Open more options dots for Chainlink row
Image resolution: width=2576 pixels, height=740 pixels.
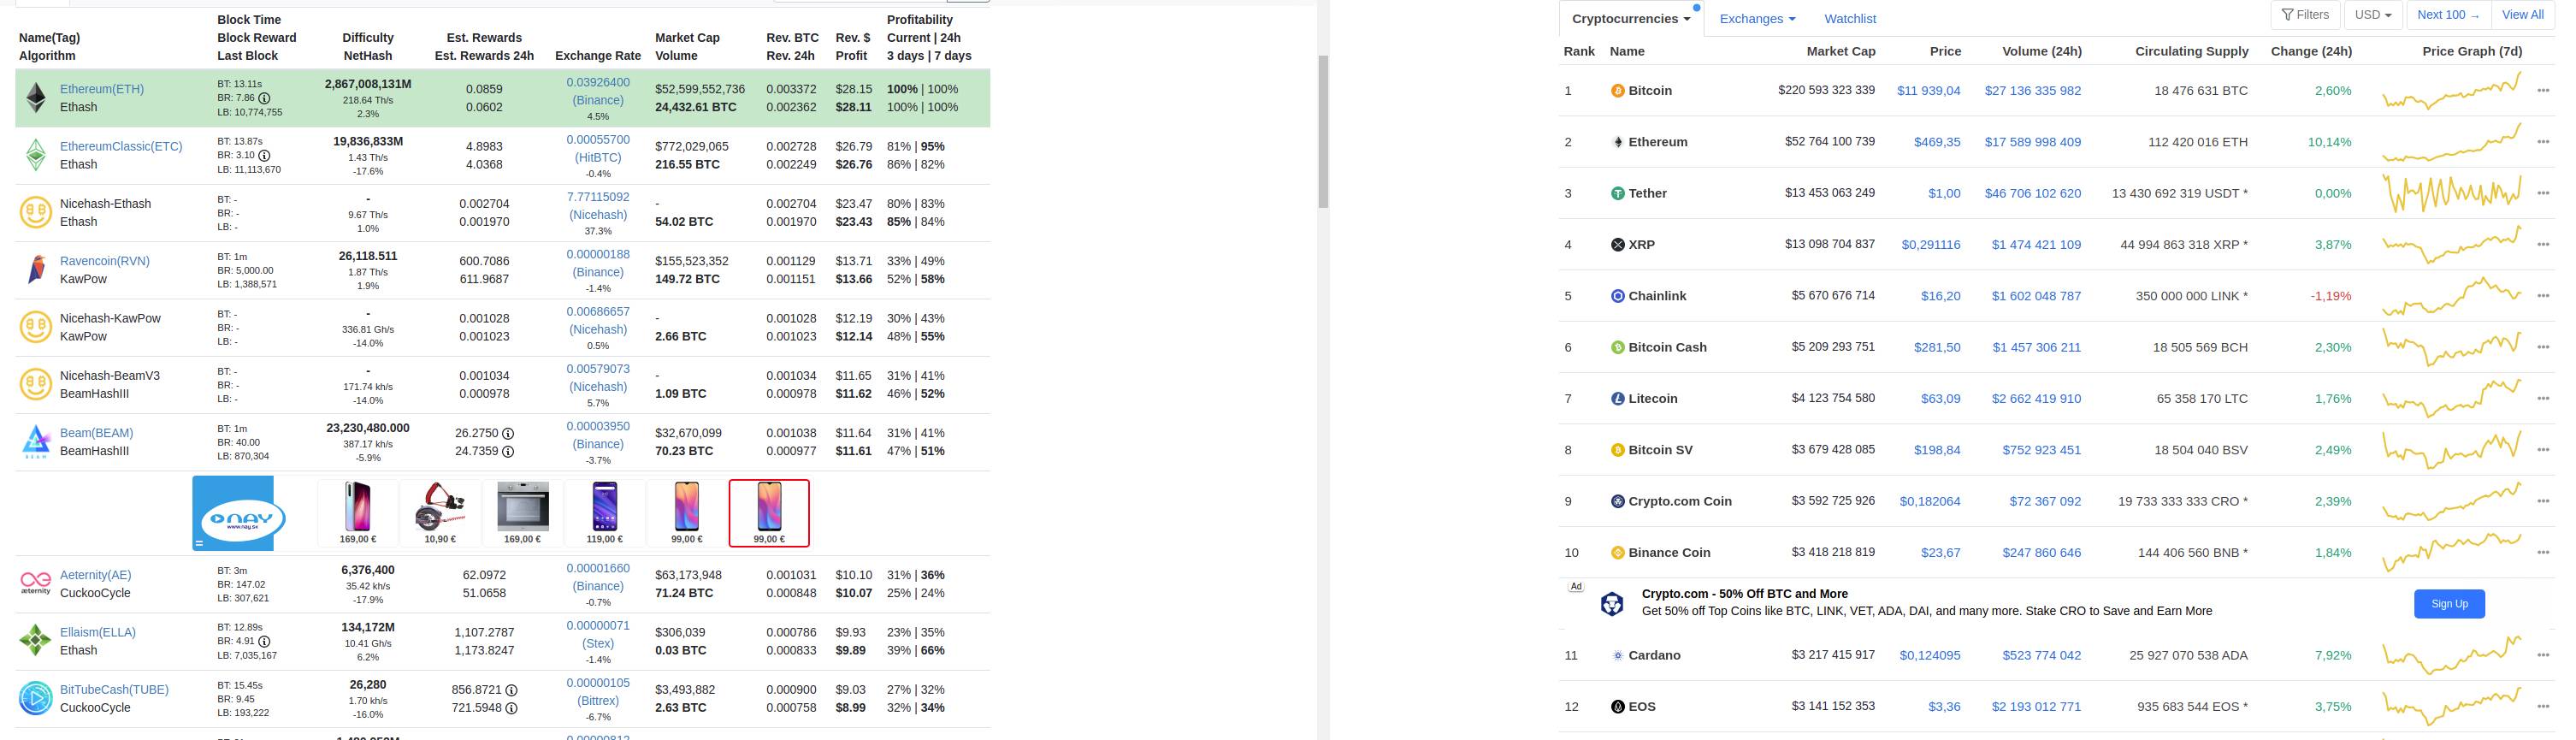coord(2543,296)
